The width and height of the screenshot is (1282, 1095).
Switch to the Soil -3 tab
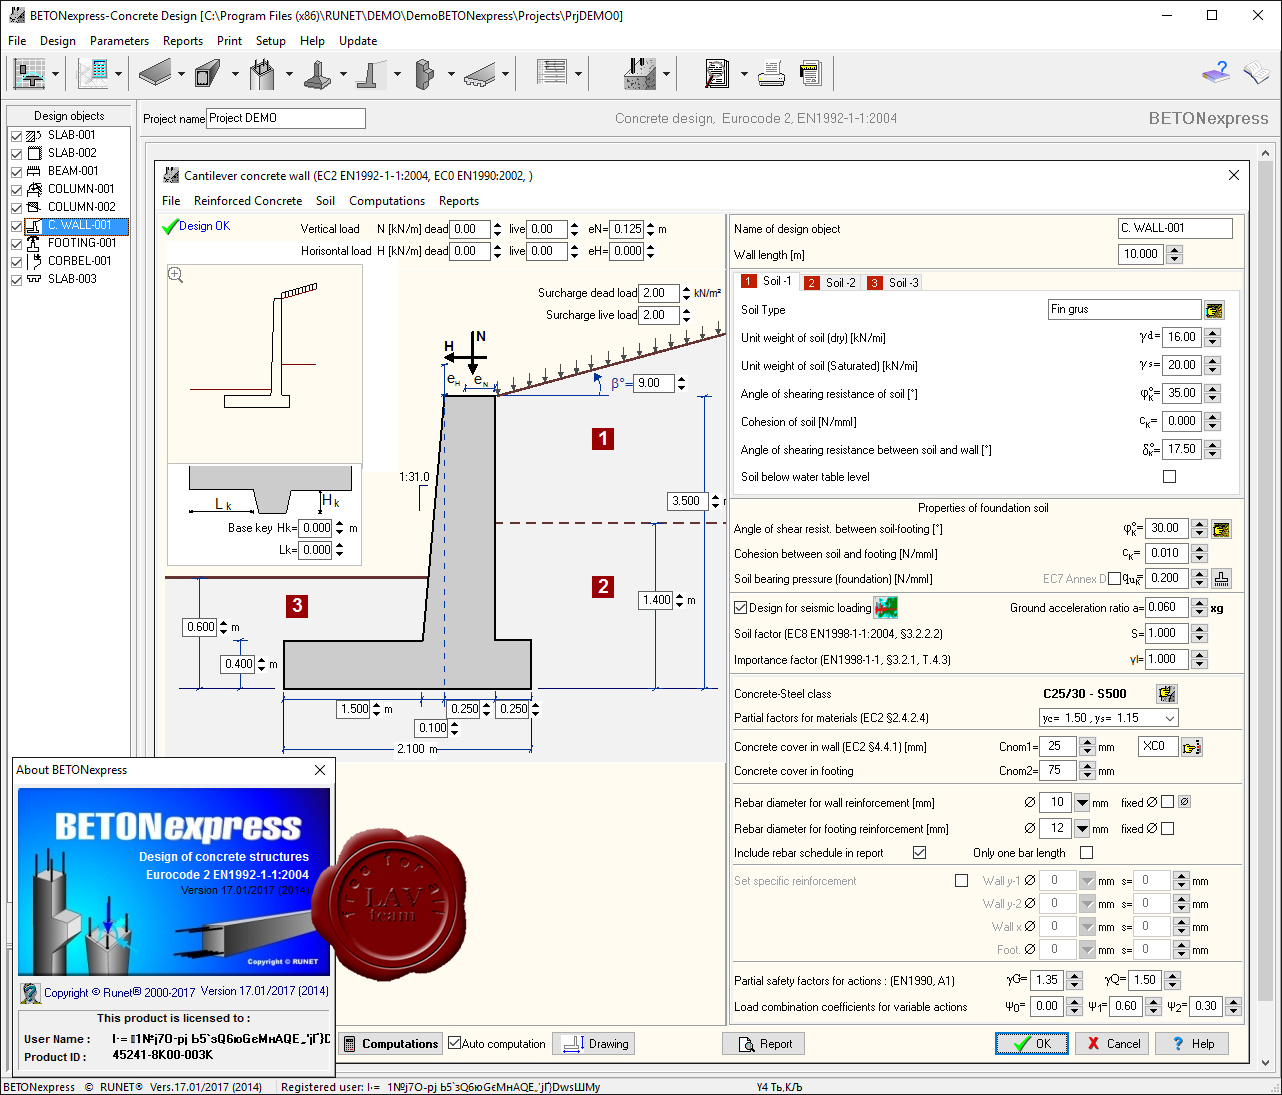[x=893, y=283]
